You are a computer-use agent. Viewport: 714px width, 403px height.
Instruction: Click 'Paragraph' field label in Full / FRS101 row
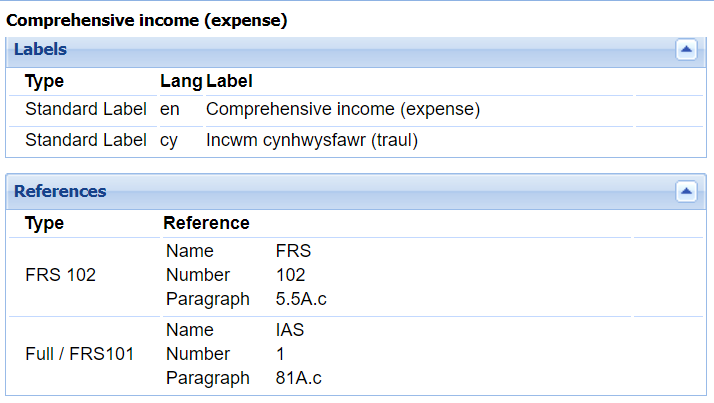(208, 378)
